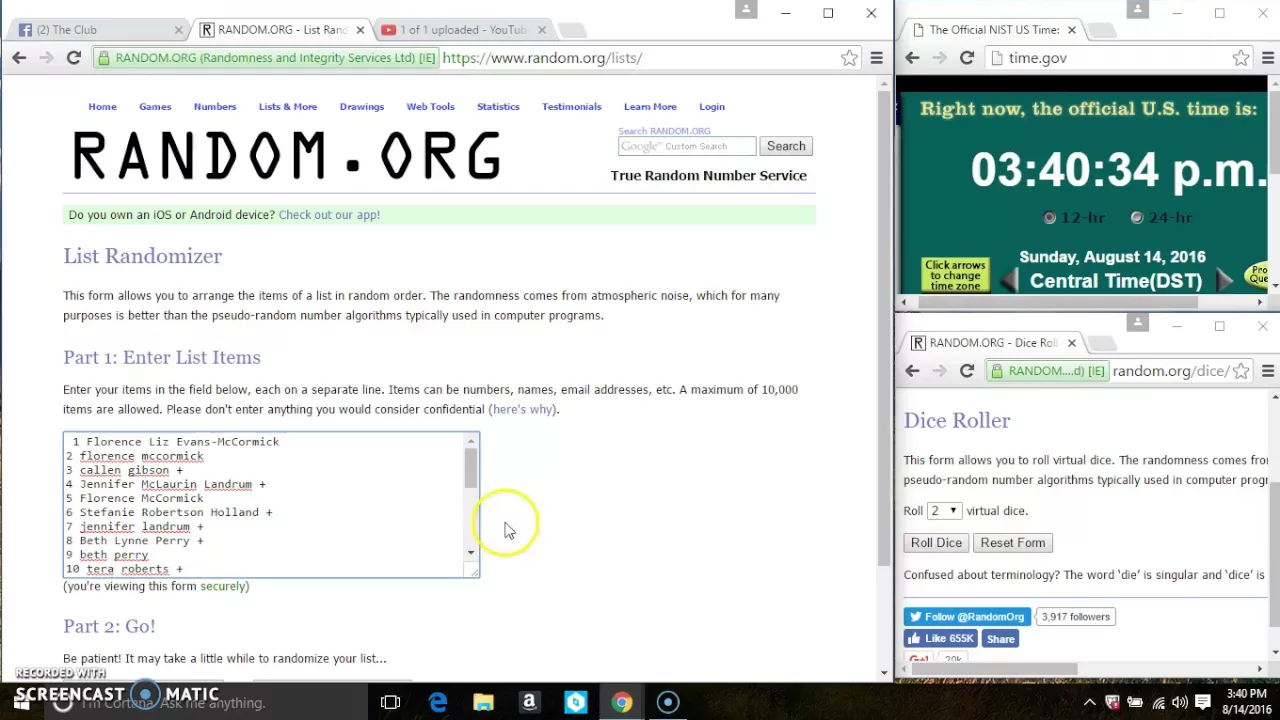Reload the Dice Roller page
1280x720 pixels.
pos(966,371)
